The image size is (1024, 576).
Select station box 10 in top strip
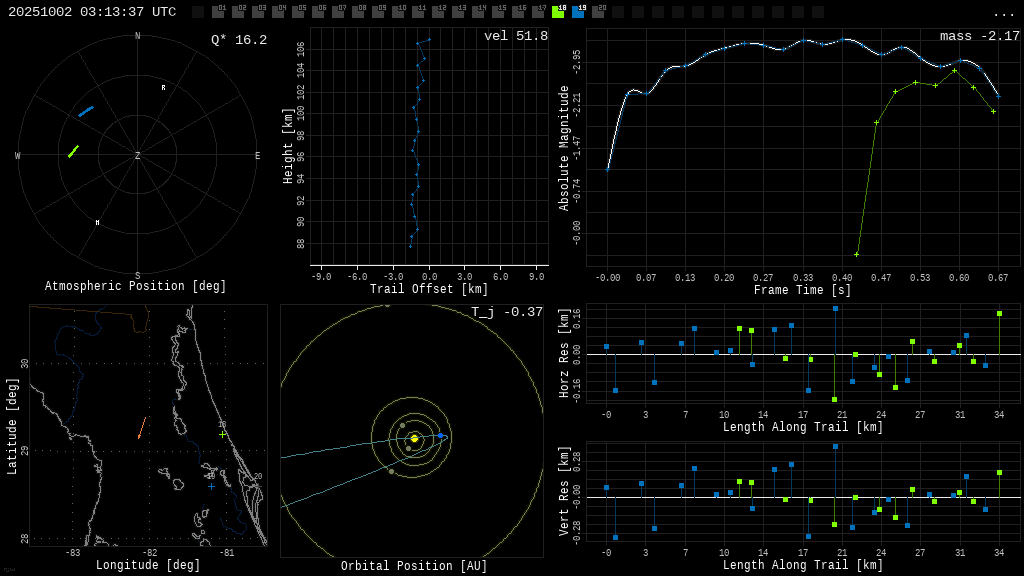(398, 12)
